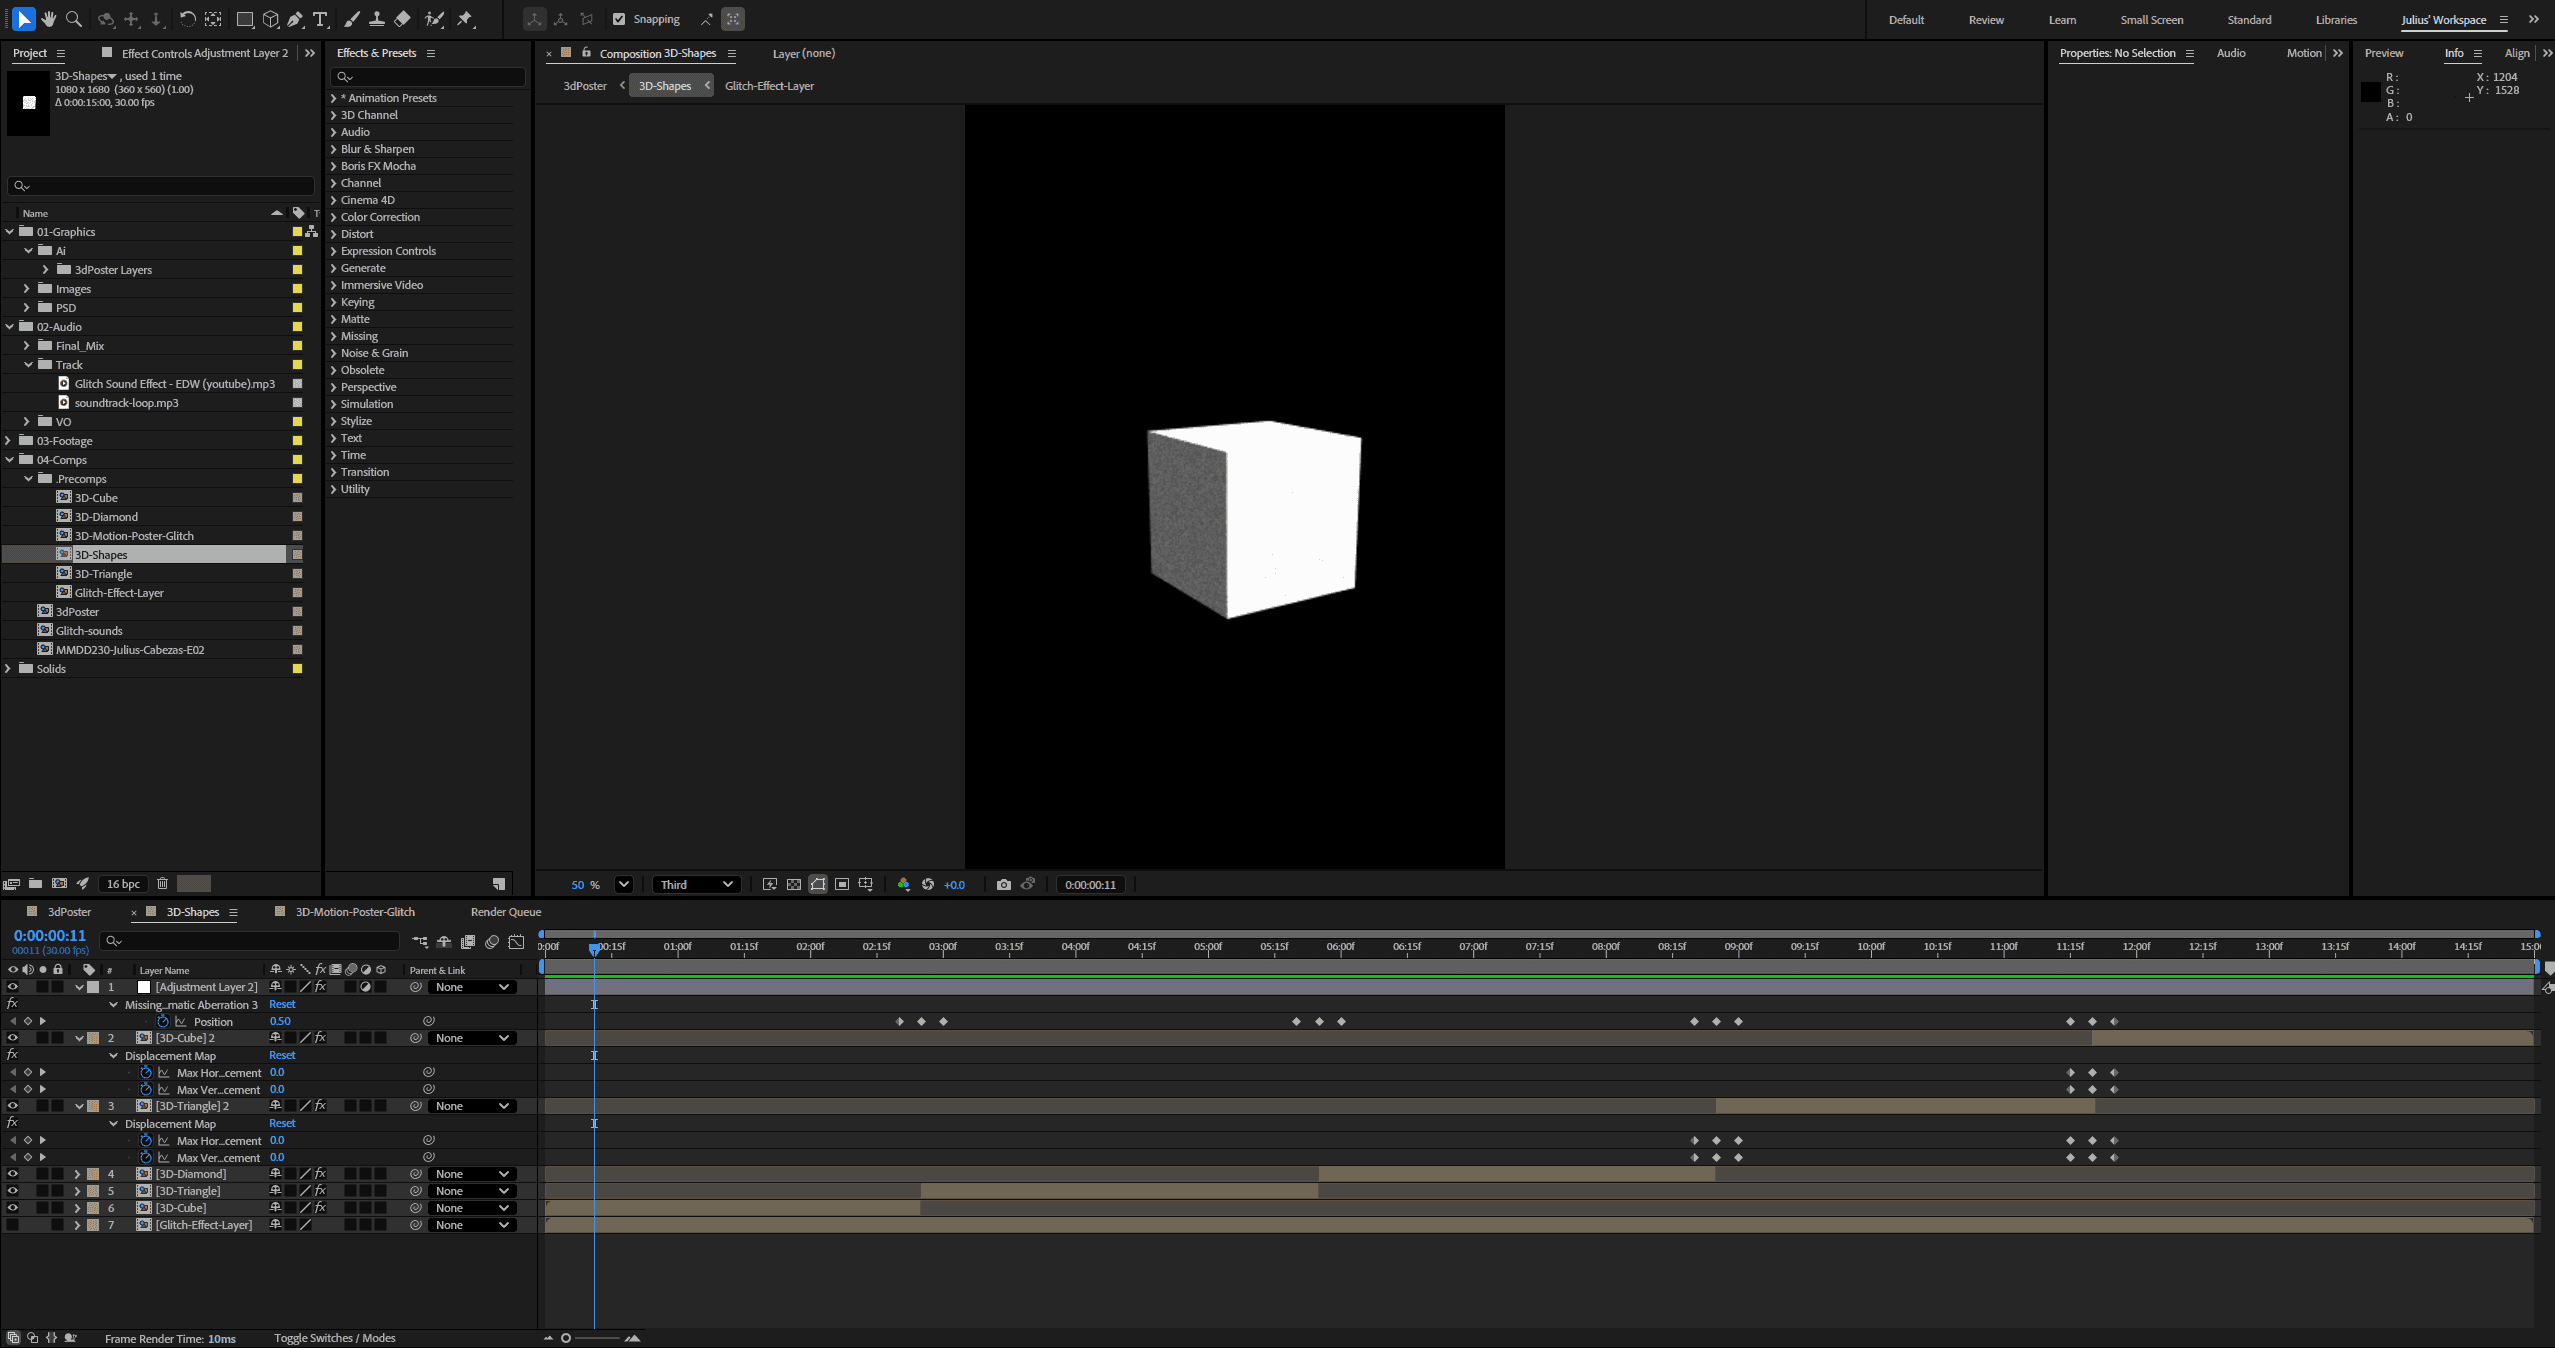Expand the 03-Footage folder
Image resolution: width=2555 pixels, height=1348 pixels.
coord(9,441)
